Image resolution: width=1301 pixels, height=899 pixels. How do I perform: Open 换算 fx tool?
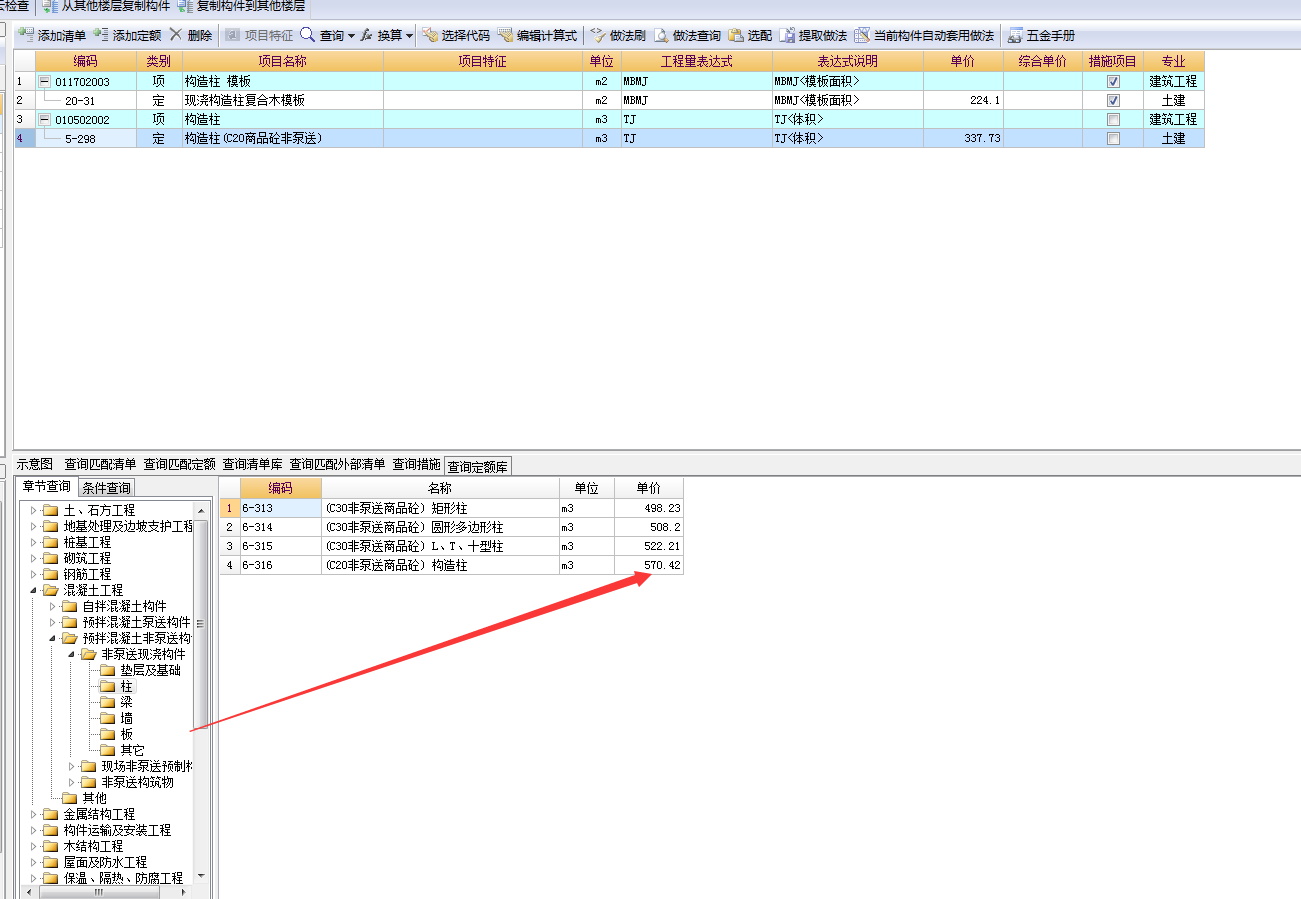[367, 35]
